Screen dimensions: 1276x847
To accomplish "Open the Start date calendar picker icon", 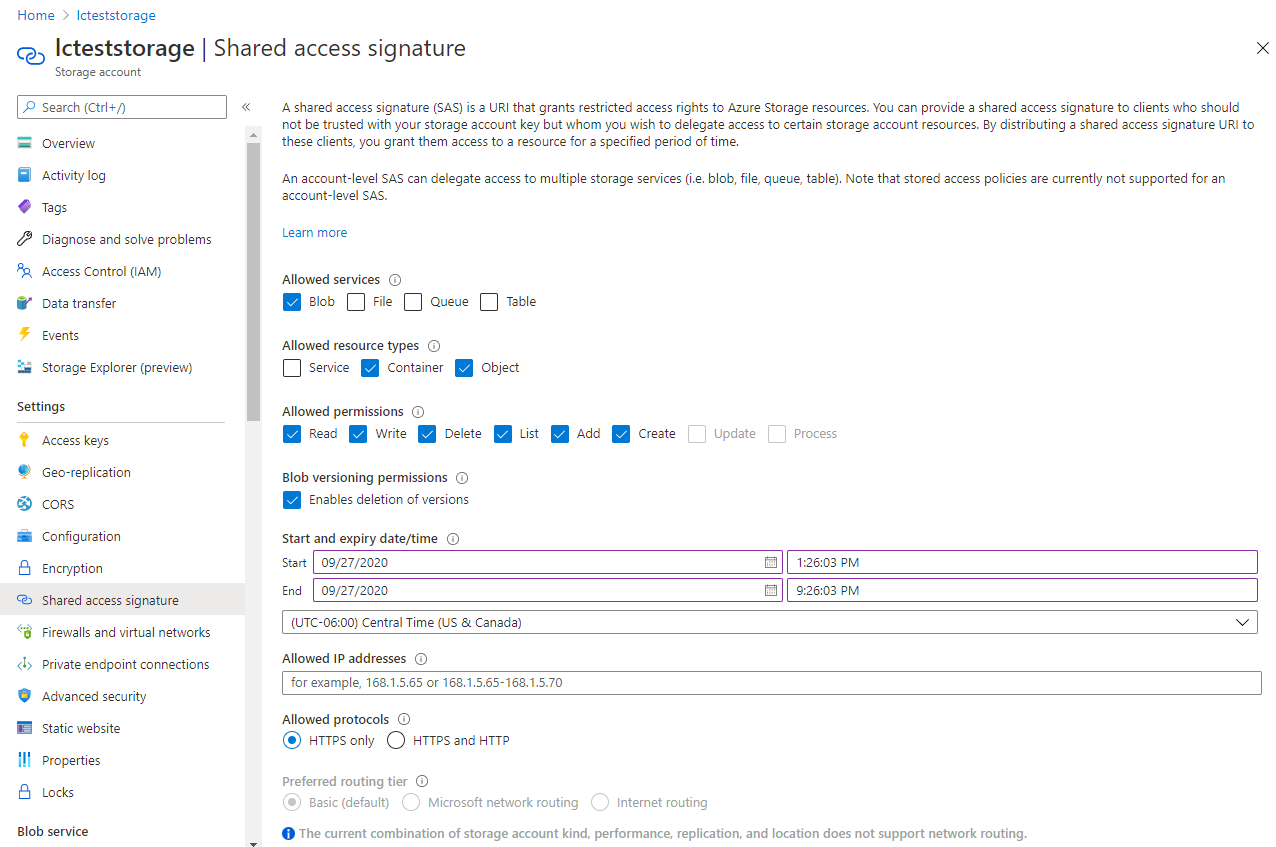I will point(771,562).
